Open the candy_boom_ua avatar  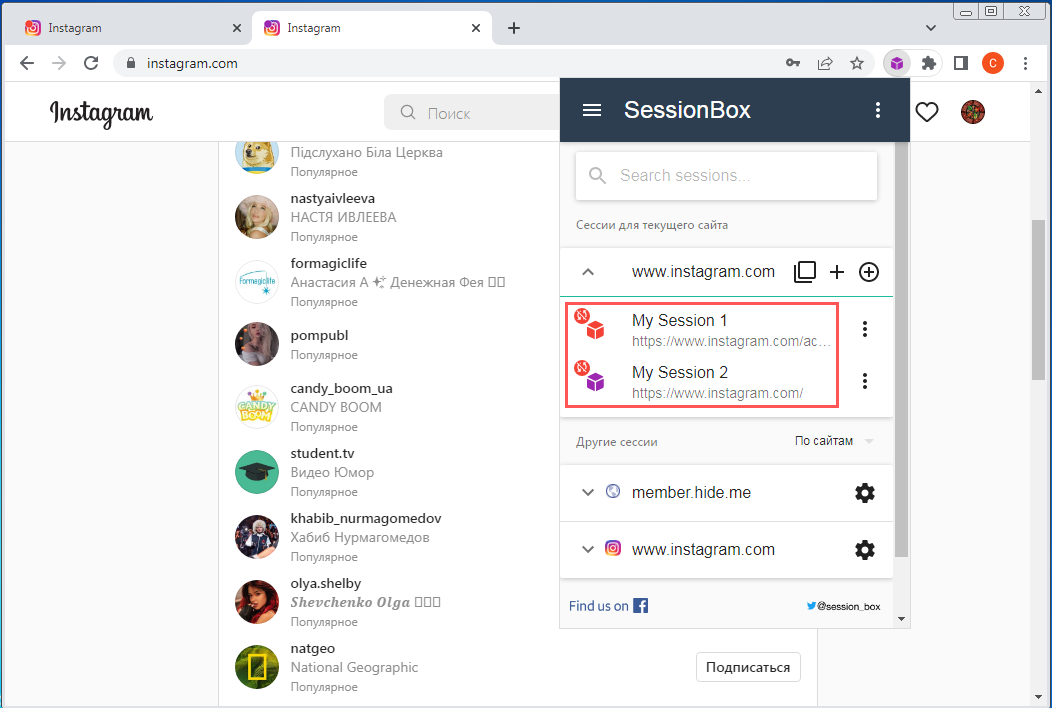click(x=257, y=407)
